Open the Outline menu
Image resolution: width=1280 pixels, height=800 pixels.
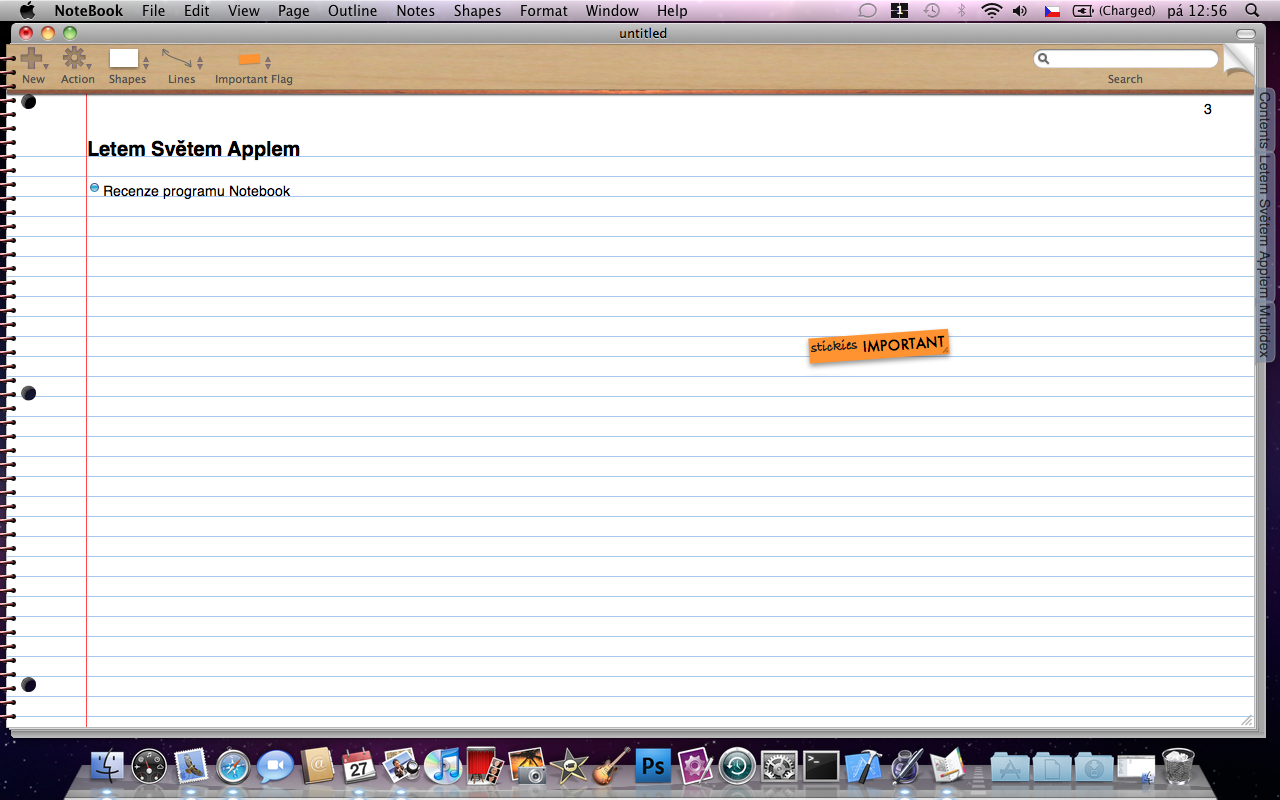tap(353, 11)
